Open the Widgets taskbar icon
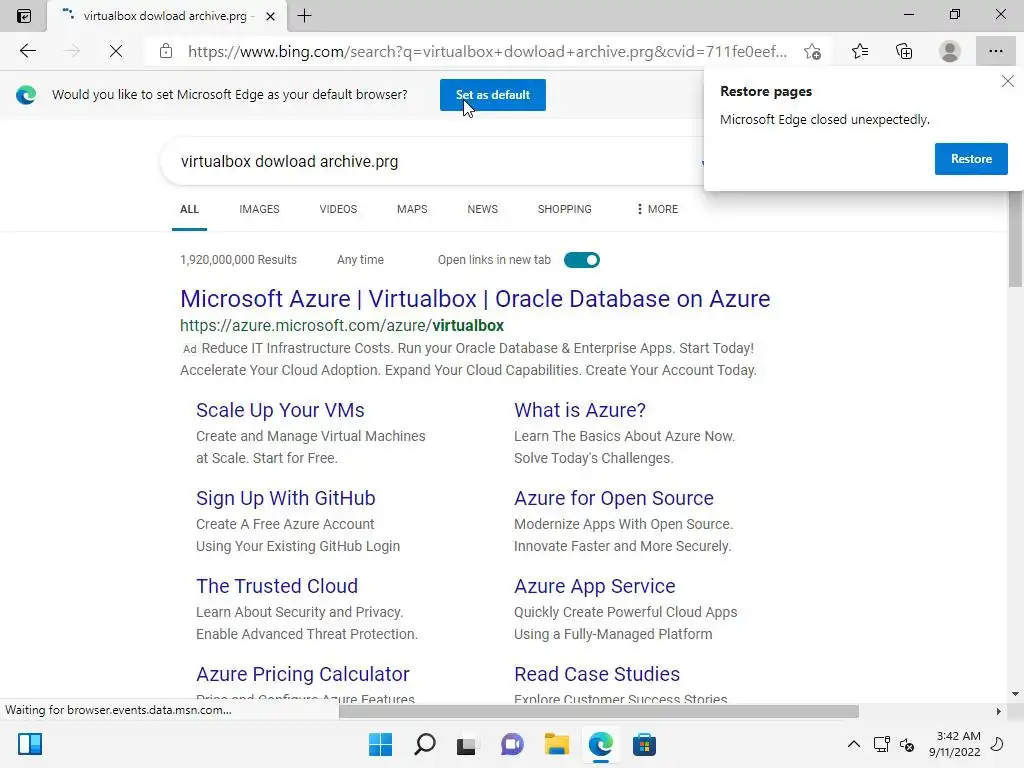 coord(30,744)
